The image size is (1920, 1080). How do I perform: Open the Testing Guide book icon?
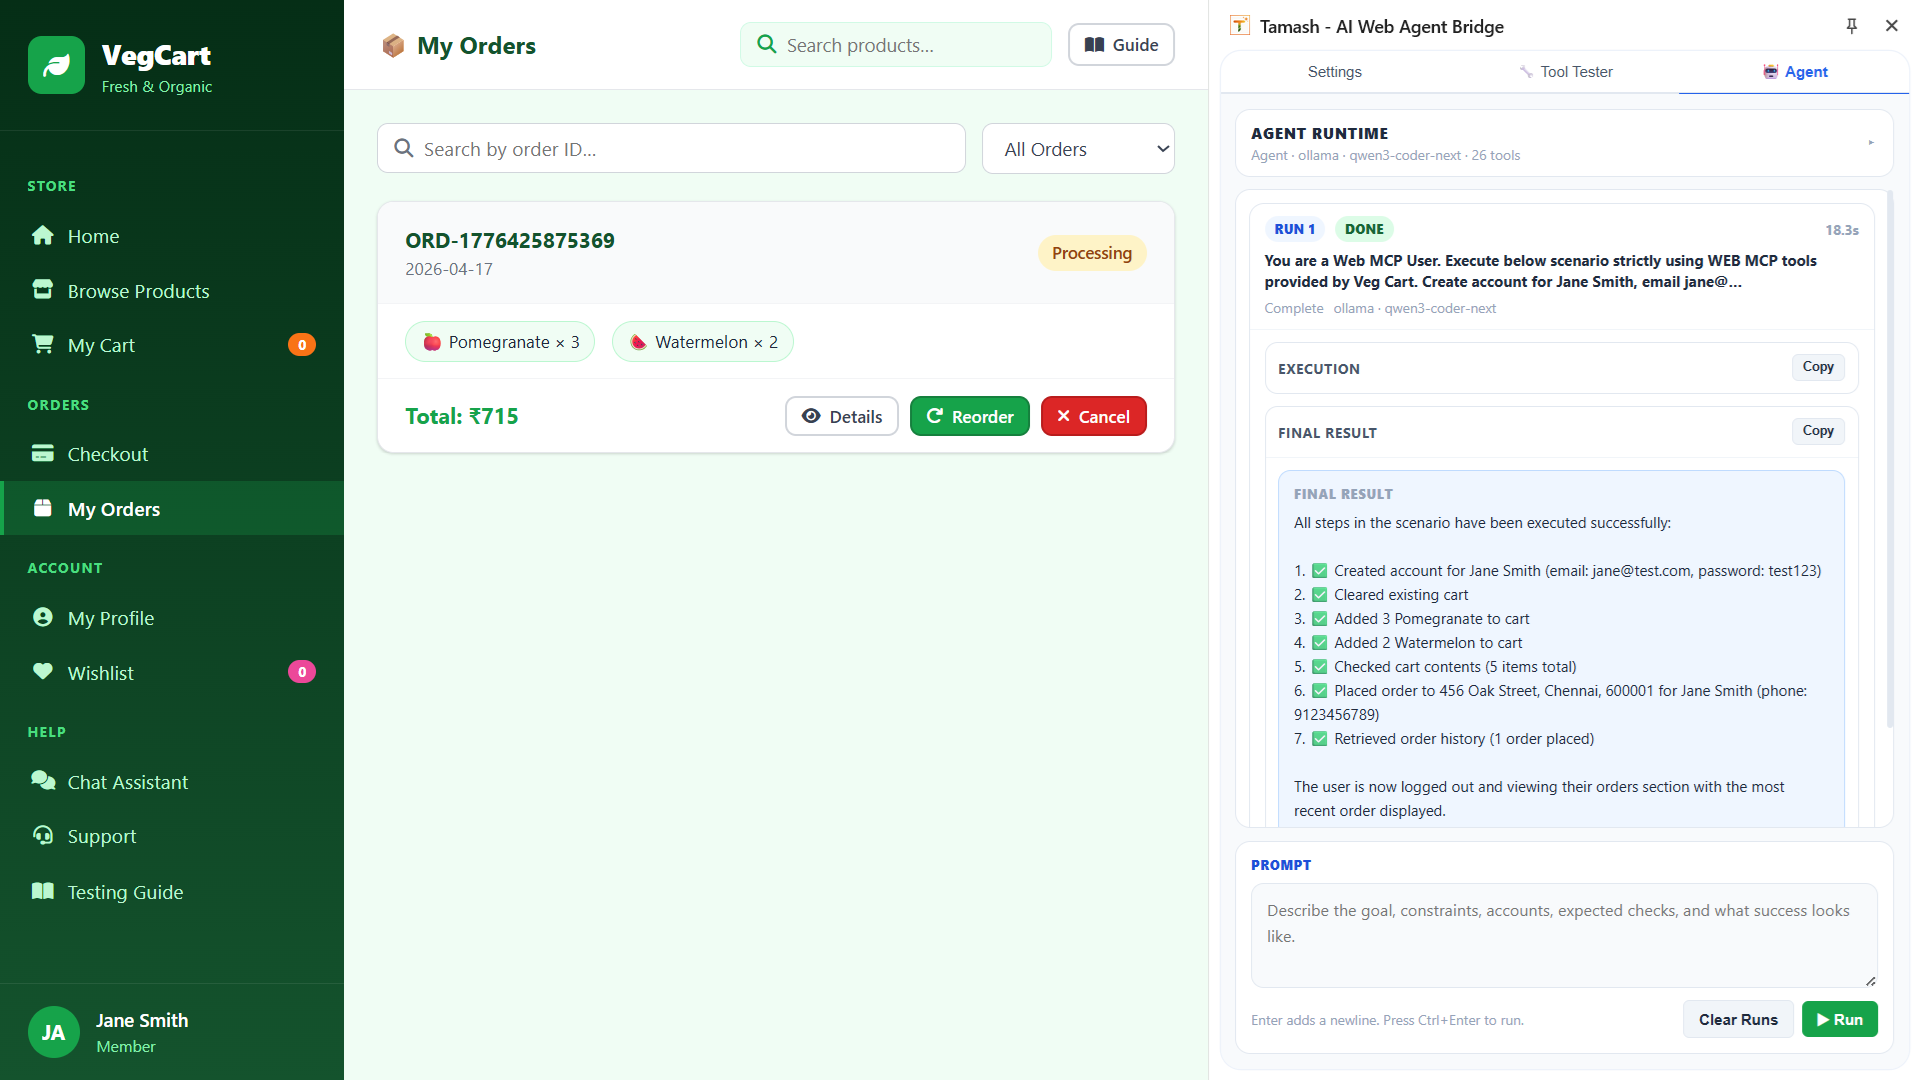[44, 891]
